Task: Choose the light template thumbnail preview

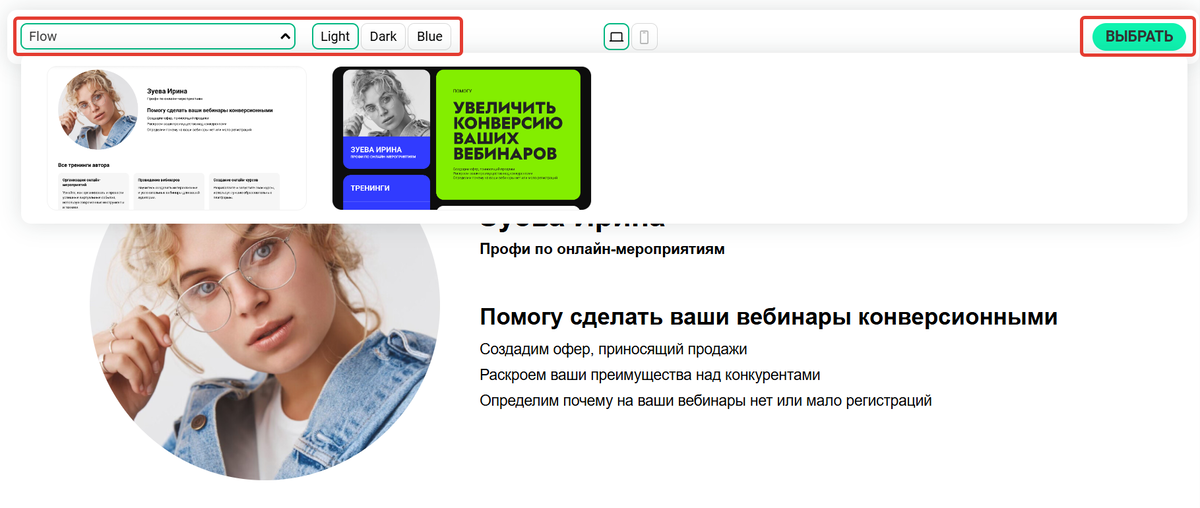Action: [x=177, y=138]
